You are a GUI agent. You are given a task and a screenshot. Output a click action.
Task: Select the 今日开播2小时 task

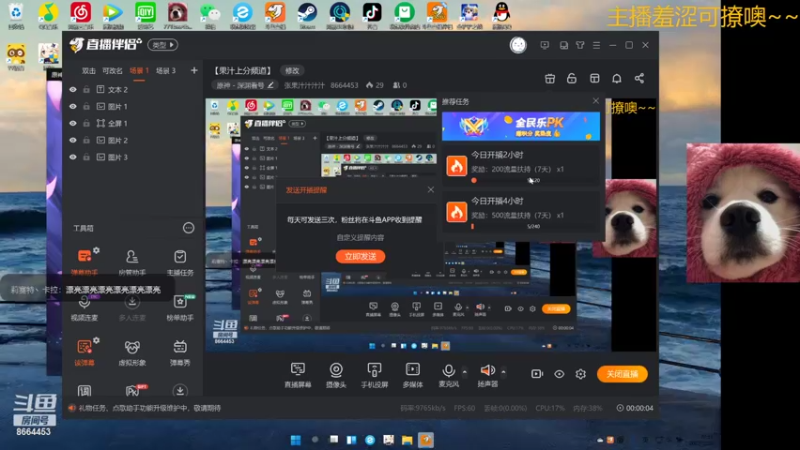tap(520, 166)
